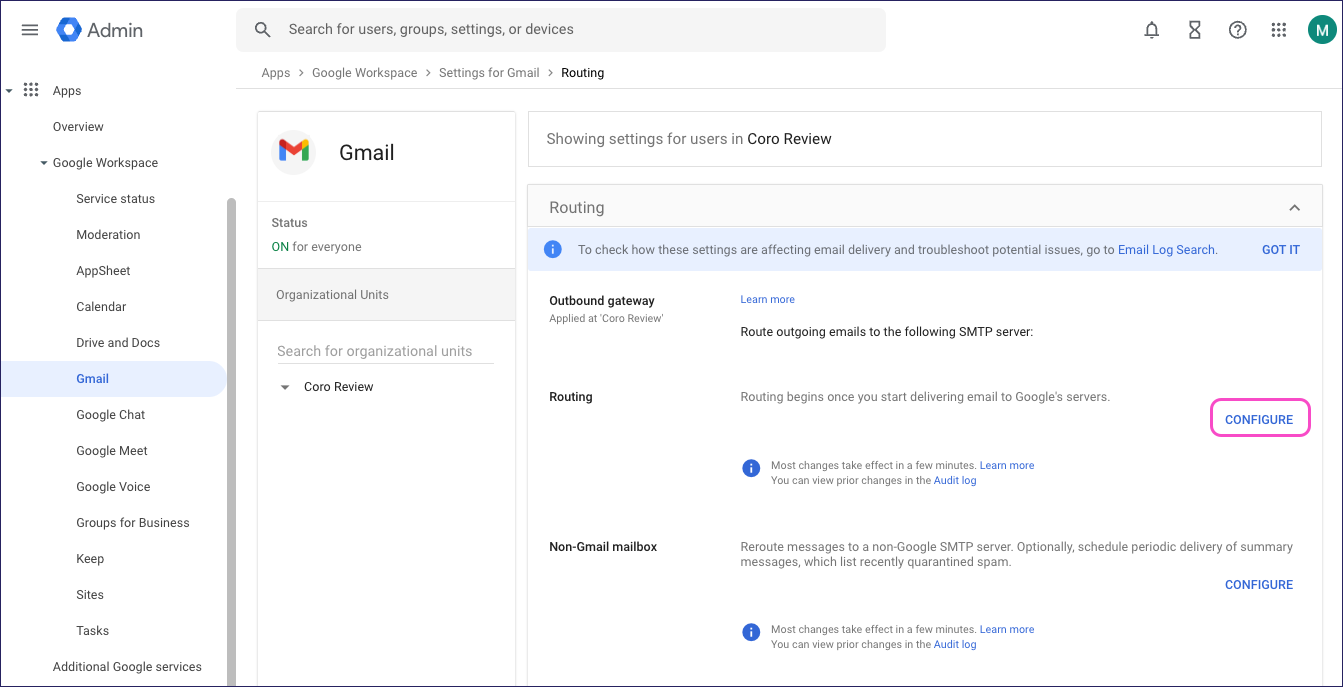
Task: Click CONFIGURE for Non-Gmail mailbox
Action: coord(1259,585)
